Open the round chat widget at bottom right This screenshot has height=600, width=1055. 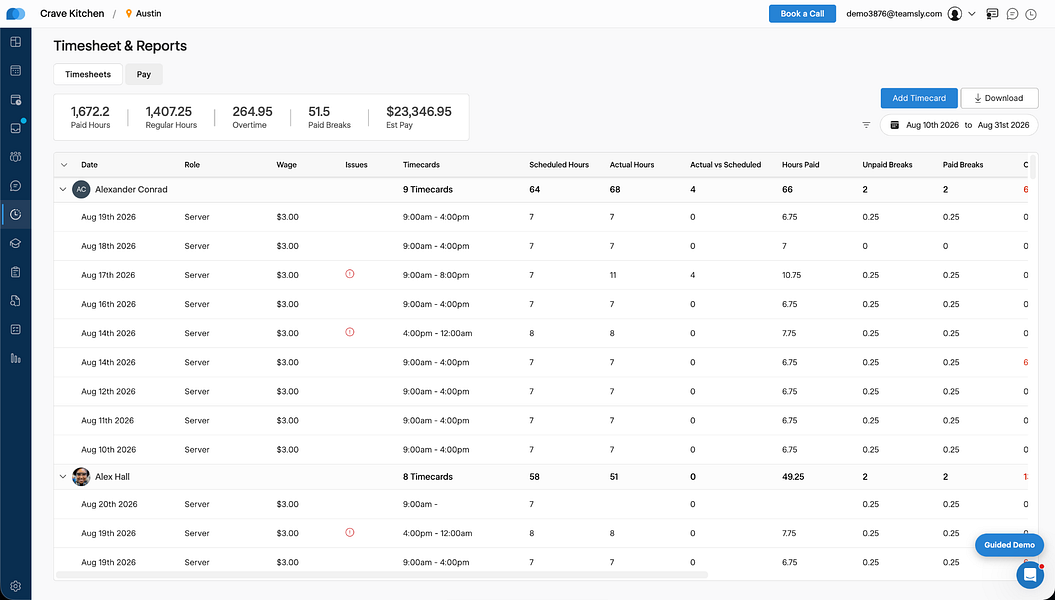point(1029,575)
